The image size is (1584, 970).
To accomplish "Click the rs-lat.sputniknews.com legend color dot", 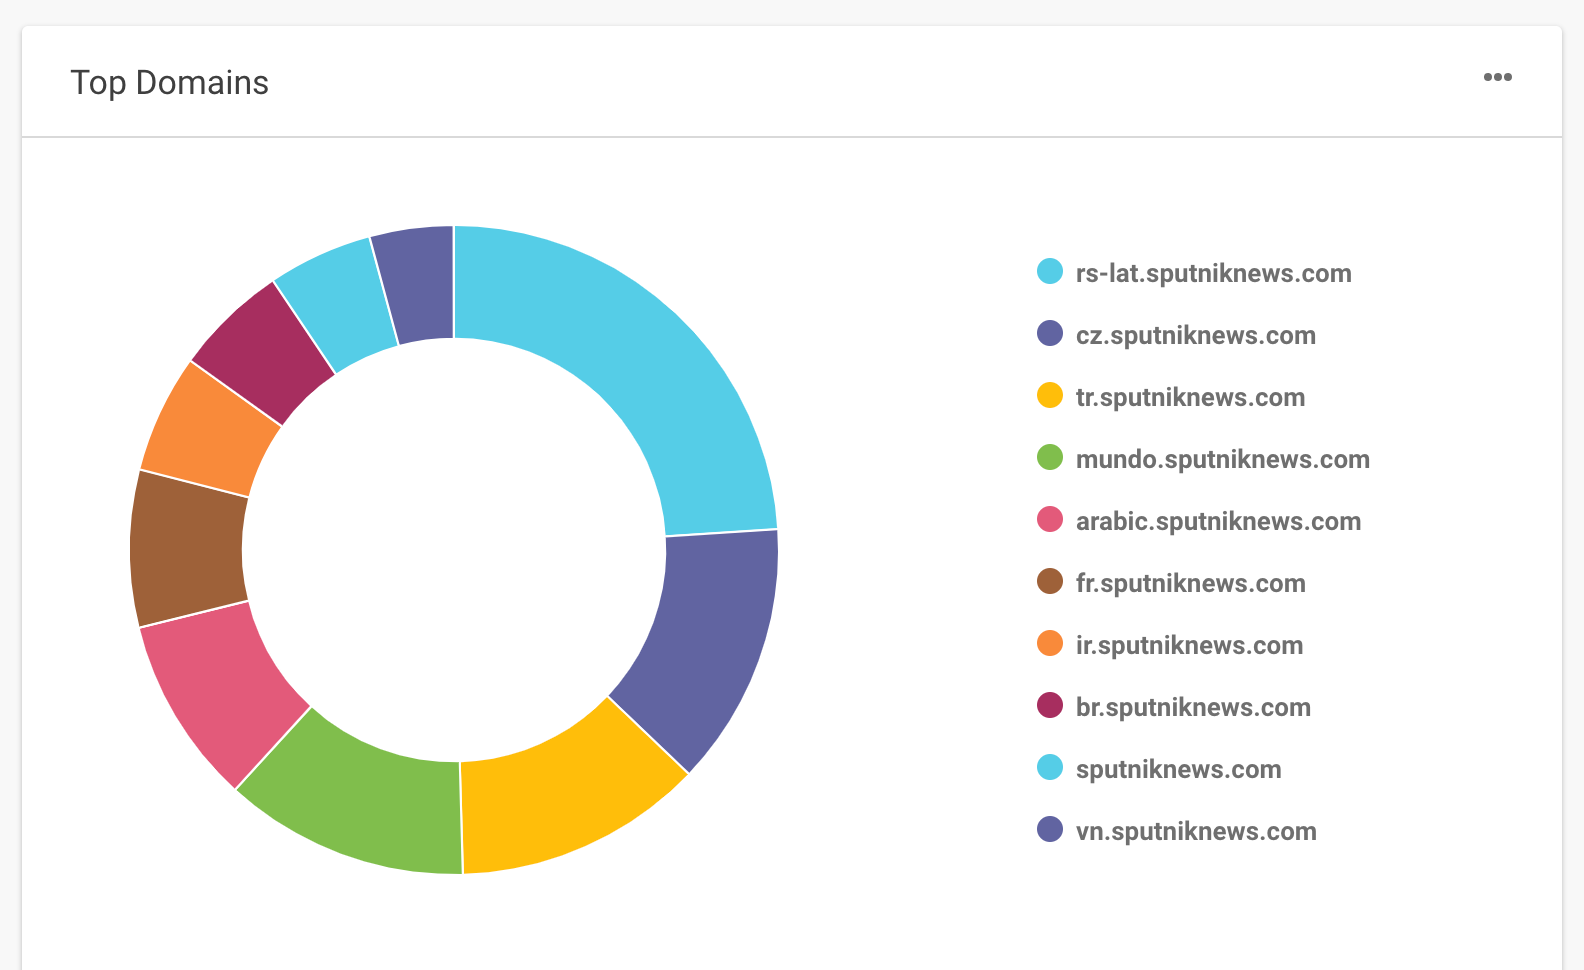I will (1050, 271).
